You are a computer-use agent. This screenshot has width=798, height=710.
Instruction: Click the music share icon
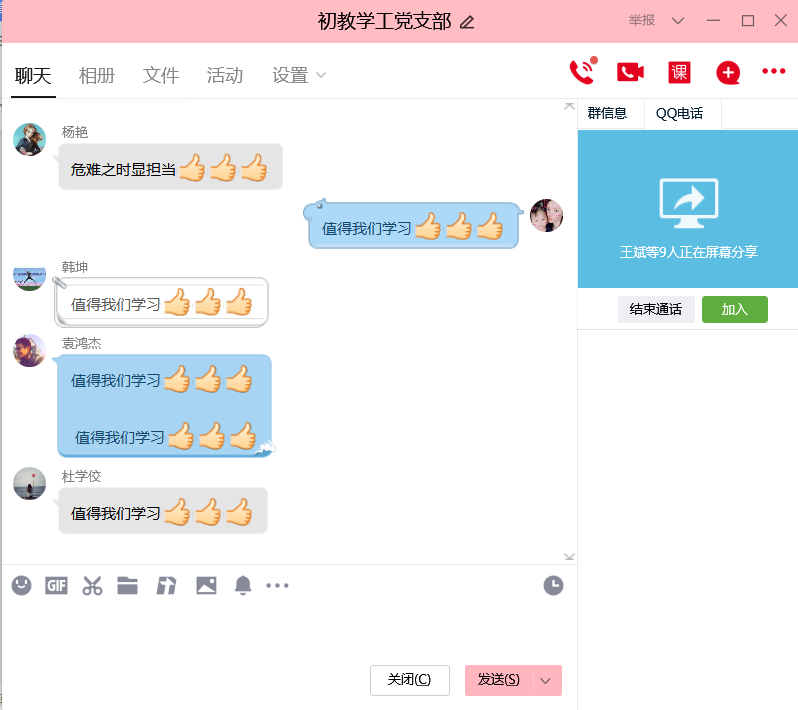pyautogui.click(x=166, y=585)
